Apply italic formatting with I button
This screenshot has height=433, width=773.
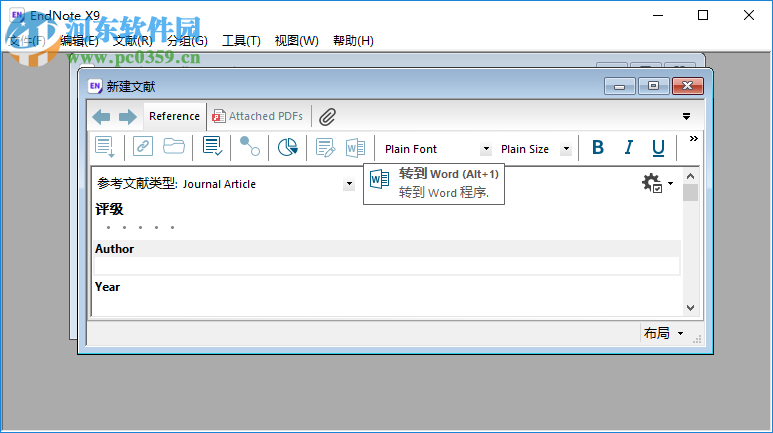(628, 147)
